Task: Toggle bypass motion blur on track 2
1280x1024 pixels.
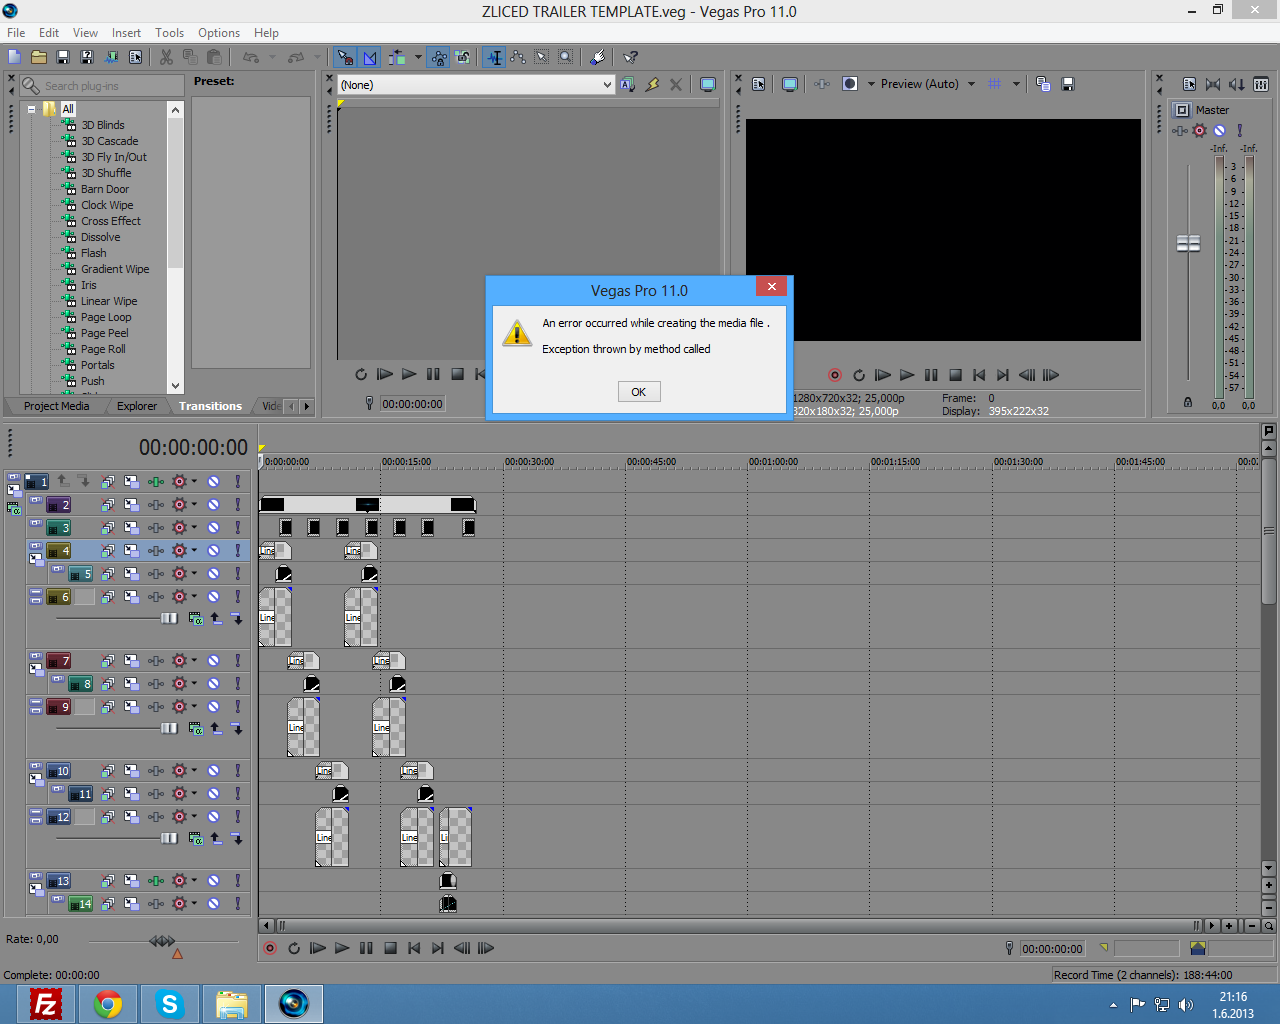Action: [108, 505]
